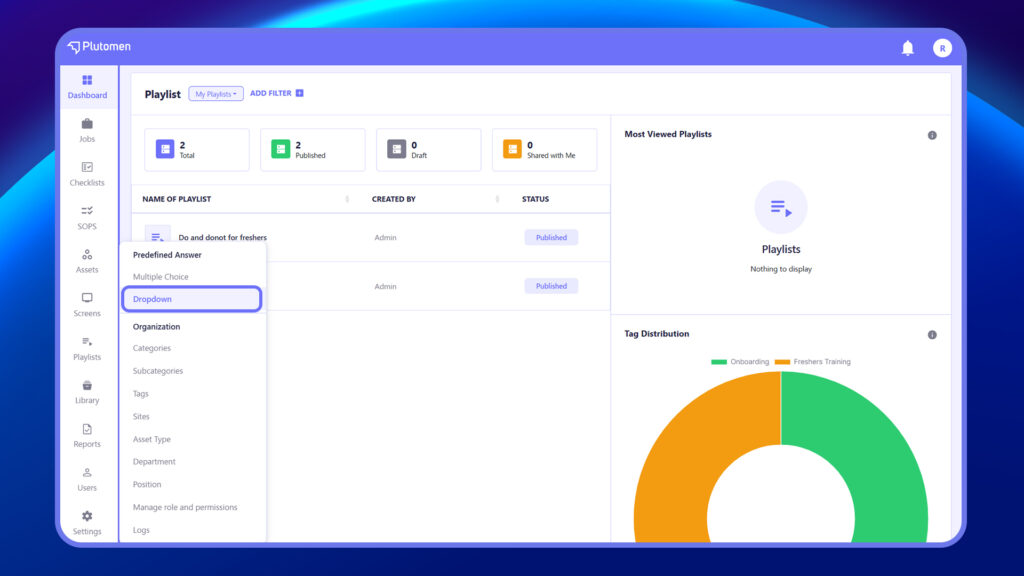Open Asset Type in settings menu

coord(152,440)
